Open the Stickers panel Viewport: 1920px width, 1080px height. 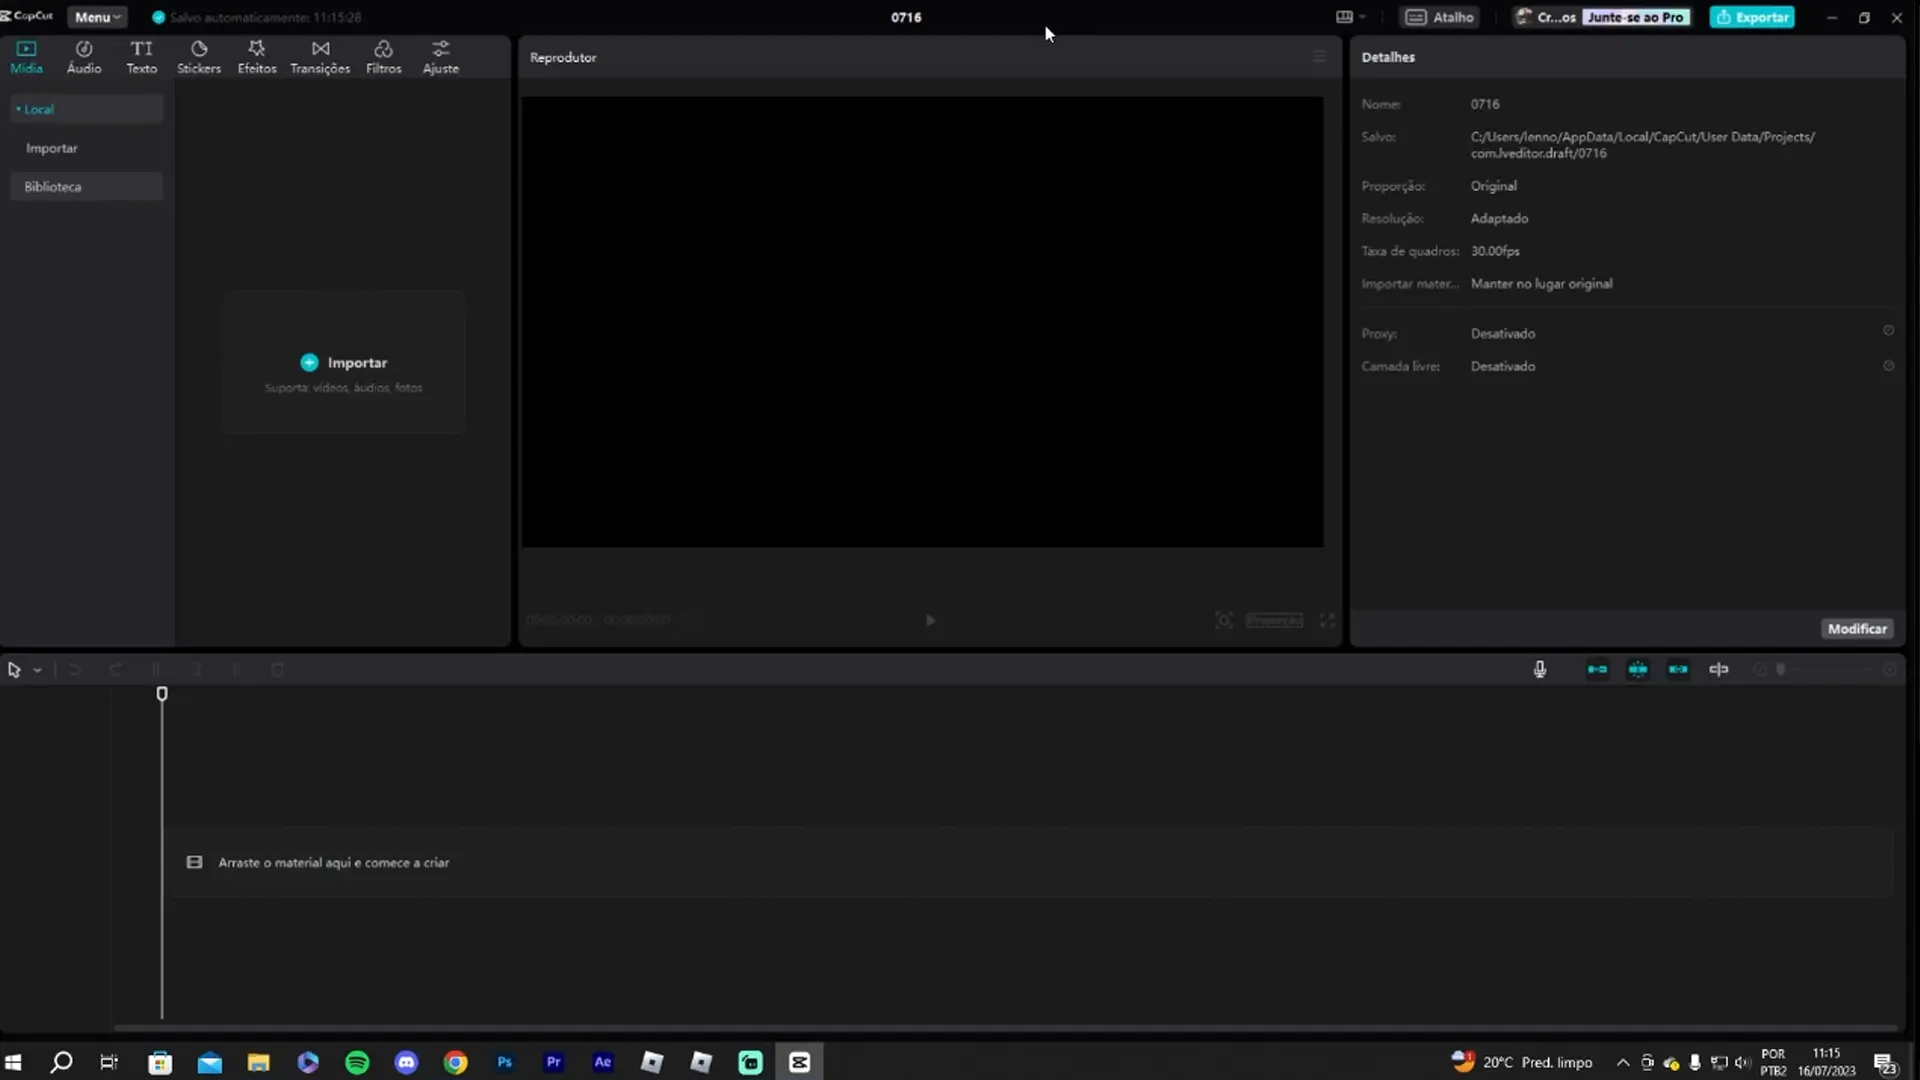198,56
